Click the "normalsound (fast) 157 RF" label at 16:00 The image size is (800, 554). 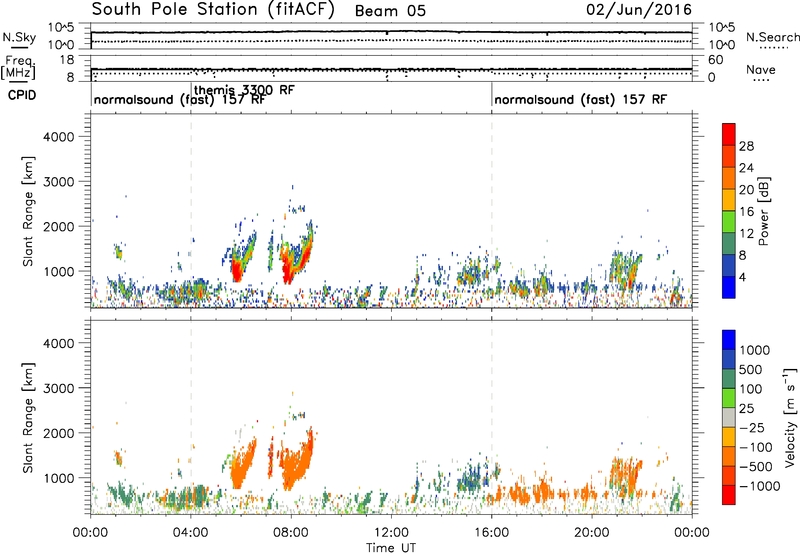tap(580, 99)
